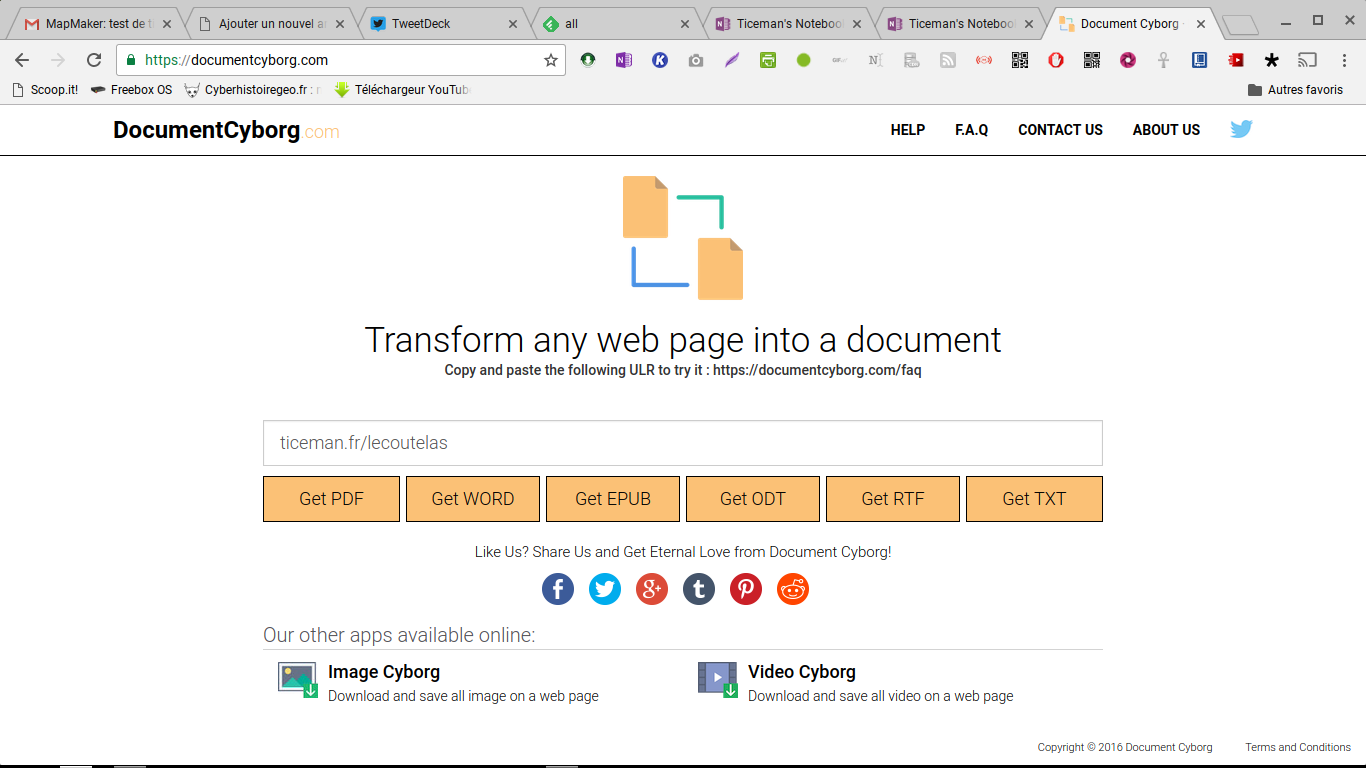
Task: Open the Video Cyborg link
Action: point(802,672)
